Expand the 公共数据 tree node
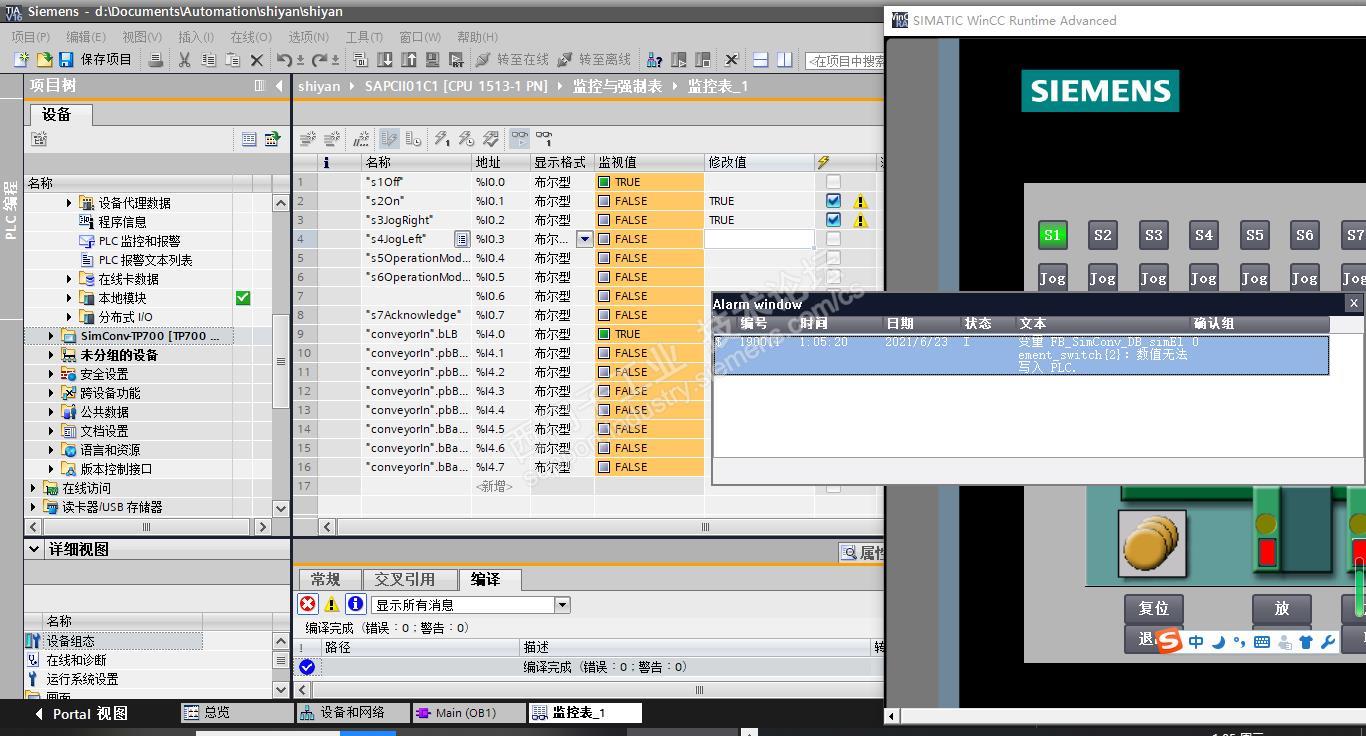 point(52,412)
